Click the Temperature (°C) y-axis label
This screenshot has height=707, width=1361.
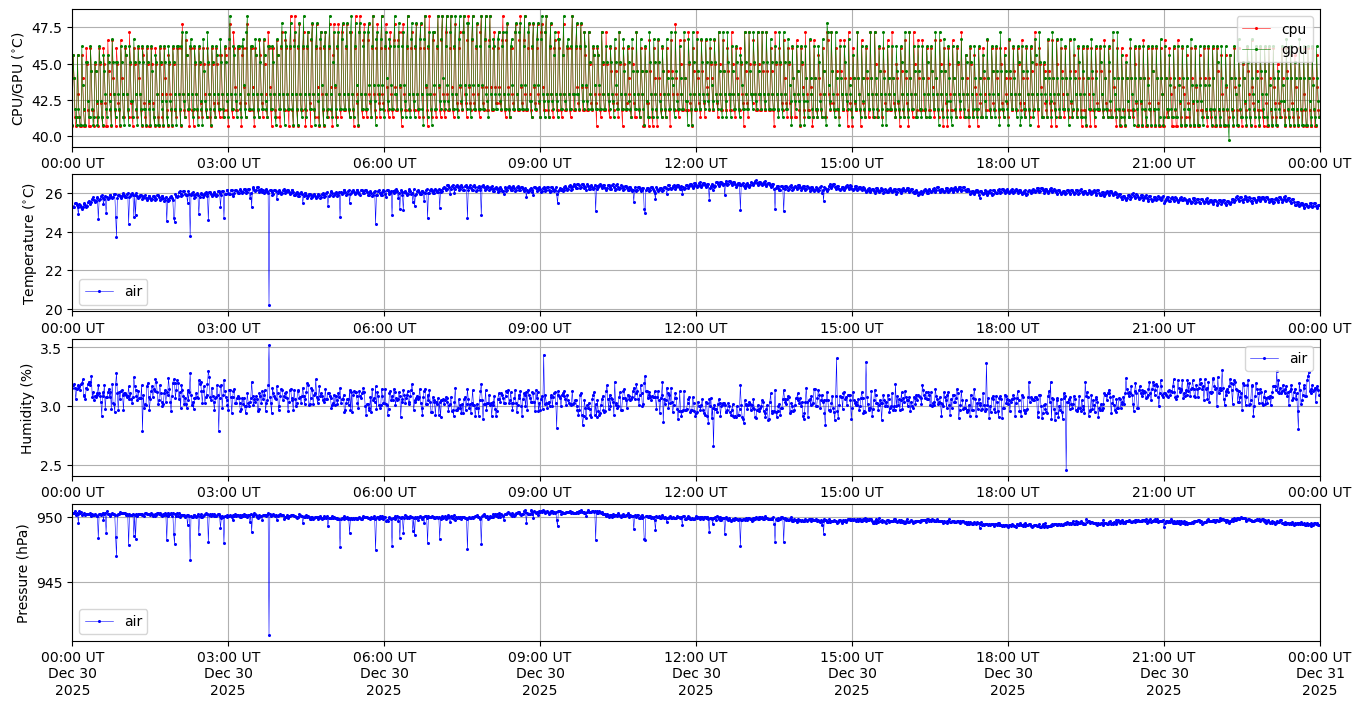(x=27, y=244)
